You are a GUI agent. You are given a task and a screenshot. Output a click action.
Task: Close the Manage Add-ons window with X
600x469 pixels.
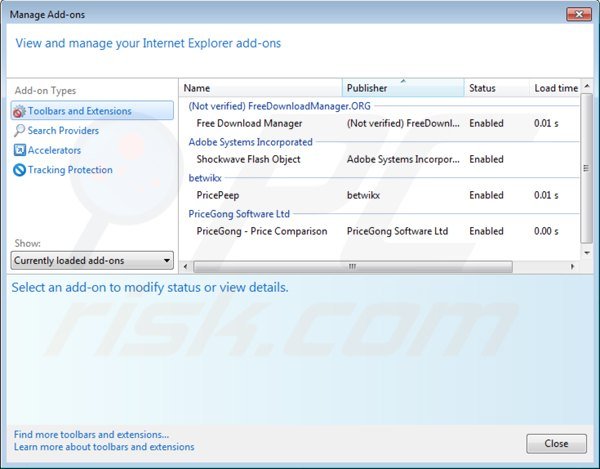coord(579,15)
